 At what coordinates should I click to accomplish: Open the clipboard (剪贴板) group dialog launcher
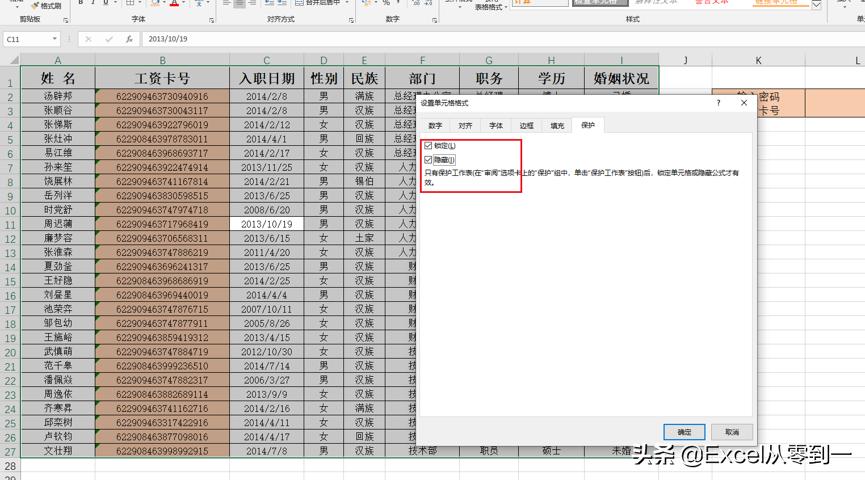pyautogui.click(x=66, y=20)
